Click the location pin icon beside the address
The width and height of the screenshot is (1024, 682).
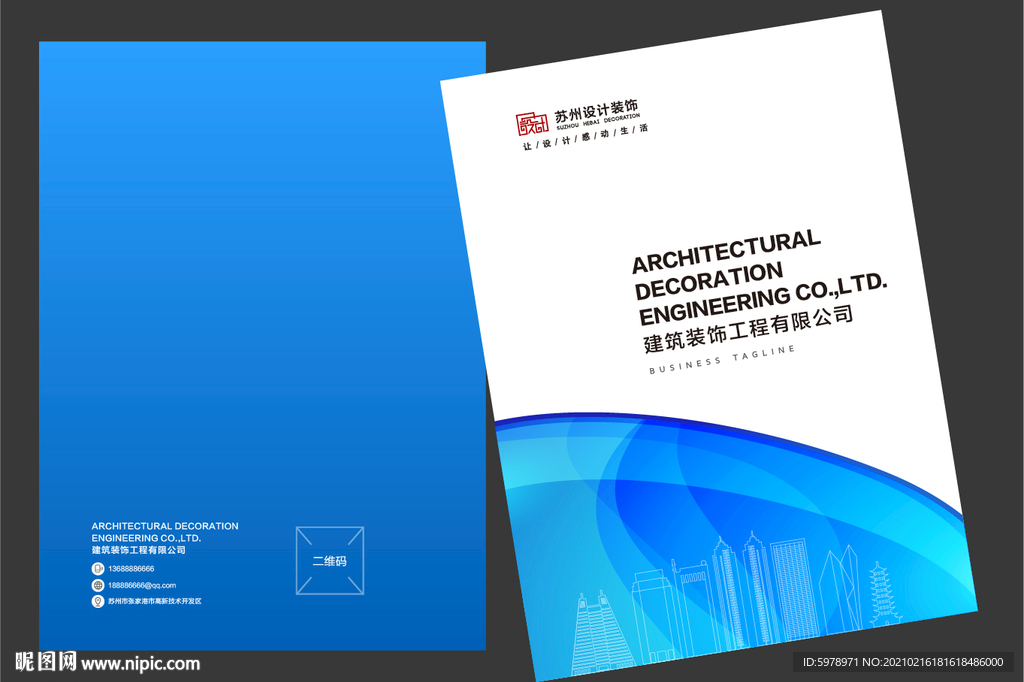pyautogui.click(x=98, y=601)
